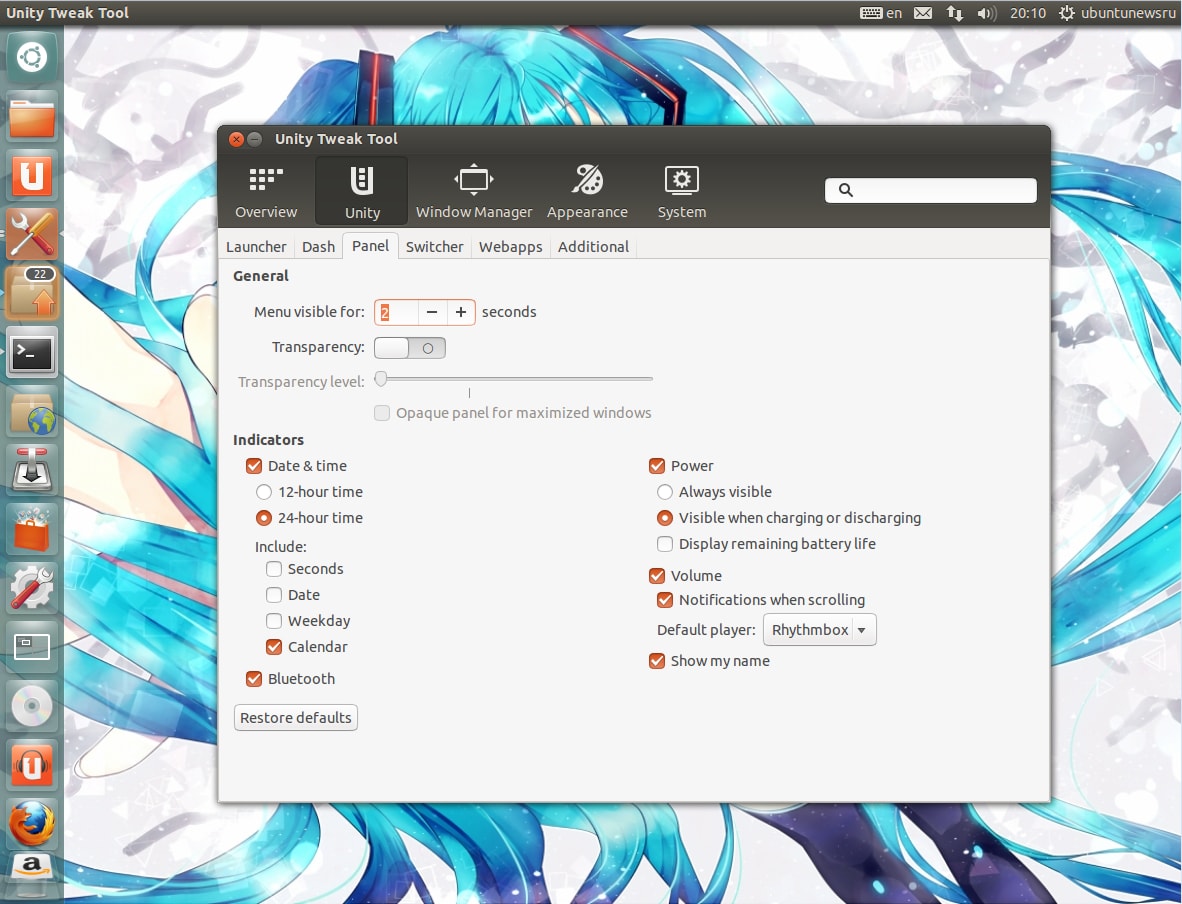The height and width of the screenshot is (904, 1182).
Task: Minimize the Unity Tweak Tool window
Action: pyautogui.click(x=255, y=139)
